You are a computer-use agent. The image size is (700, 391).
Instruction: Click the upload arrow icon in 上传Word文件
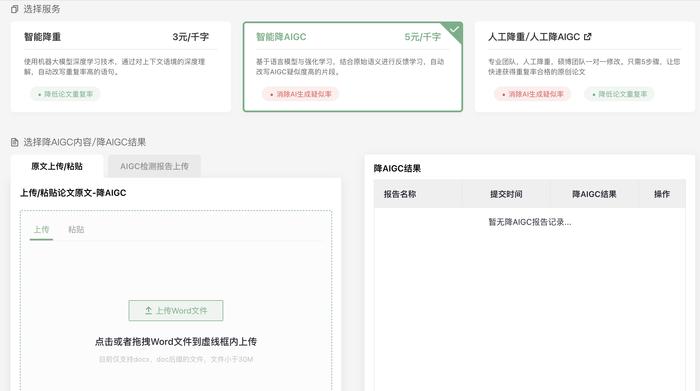click(149, 311)
